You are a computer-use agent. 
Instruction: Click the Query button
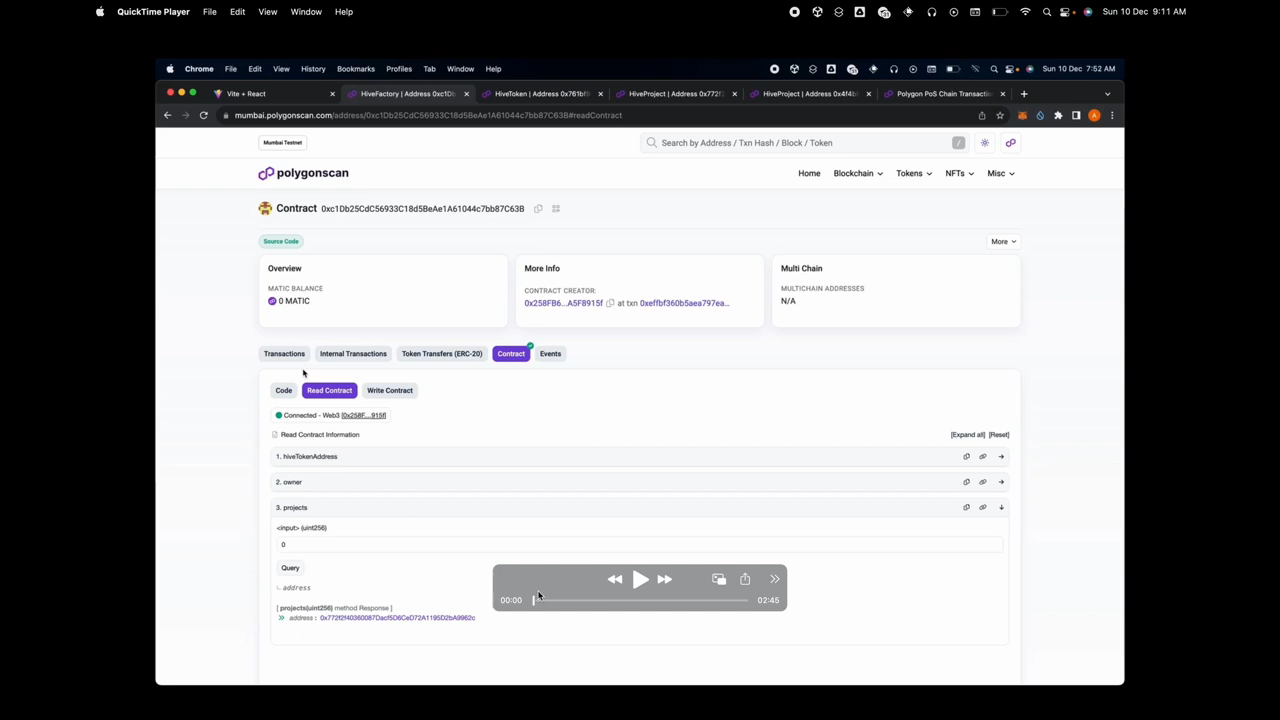(x=290, y=568)
